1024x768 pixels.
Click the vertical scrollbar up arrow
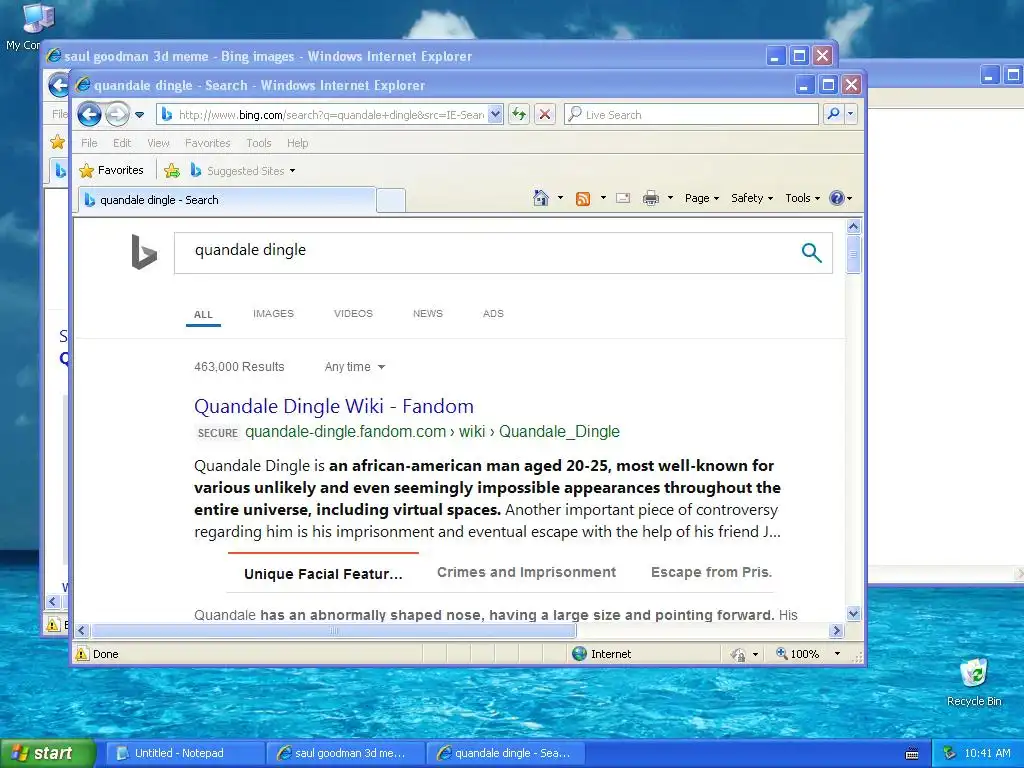point(854,227)
